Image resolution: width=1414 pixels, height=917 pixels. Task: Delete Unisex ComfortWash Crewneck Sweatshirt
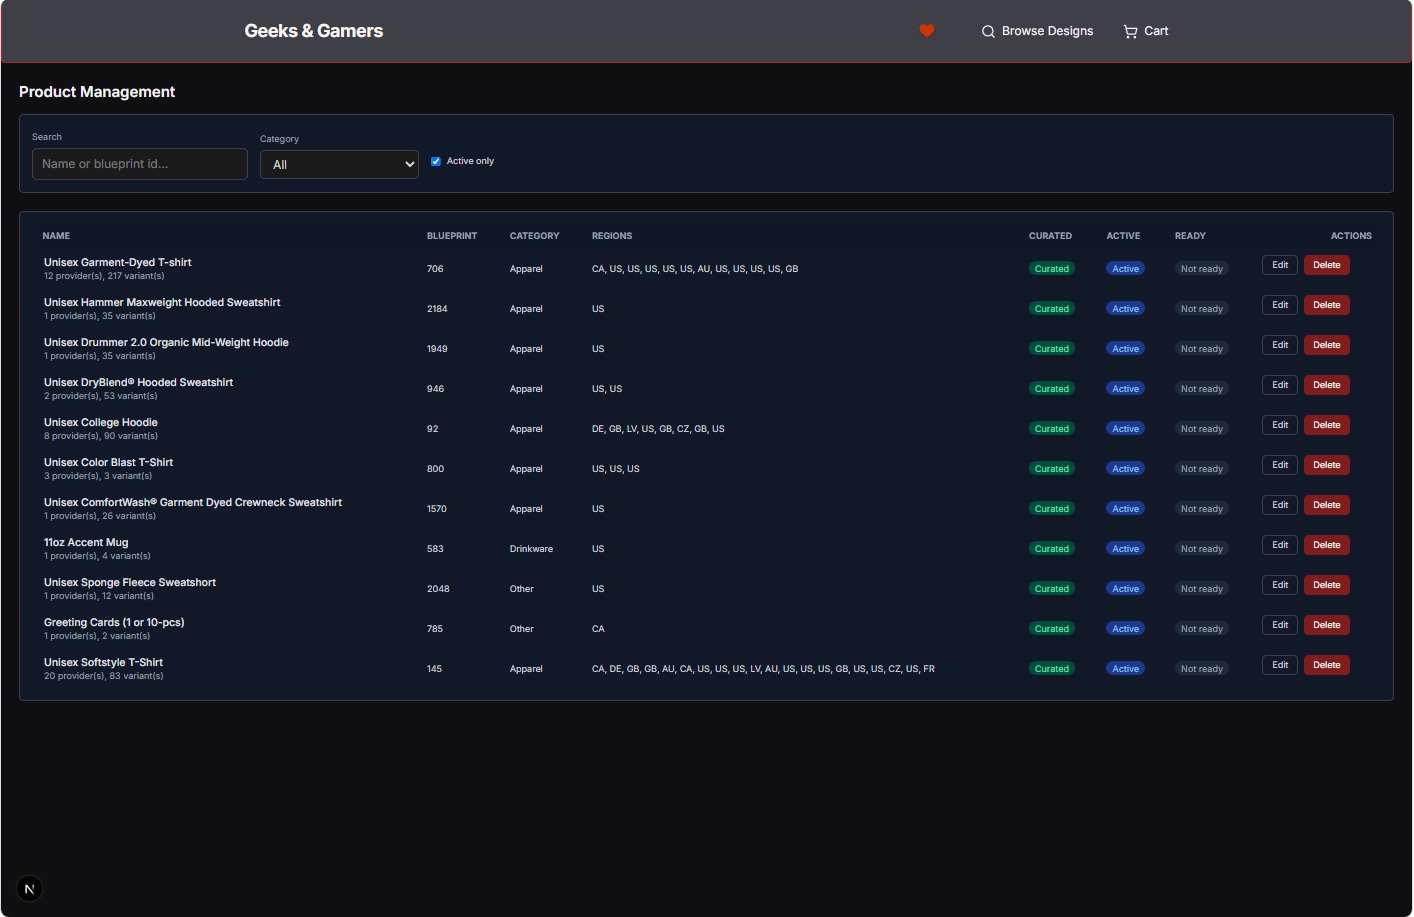tap(1327, 505)
